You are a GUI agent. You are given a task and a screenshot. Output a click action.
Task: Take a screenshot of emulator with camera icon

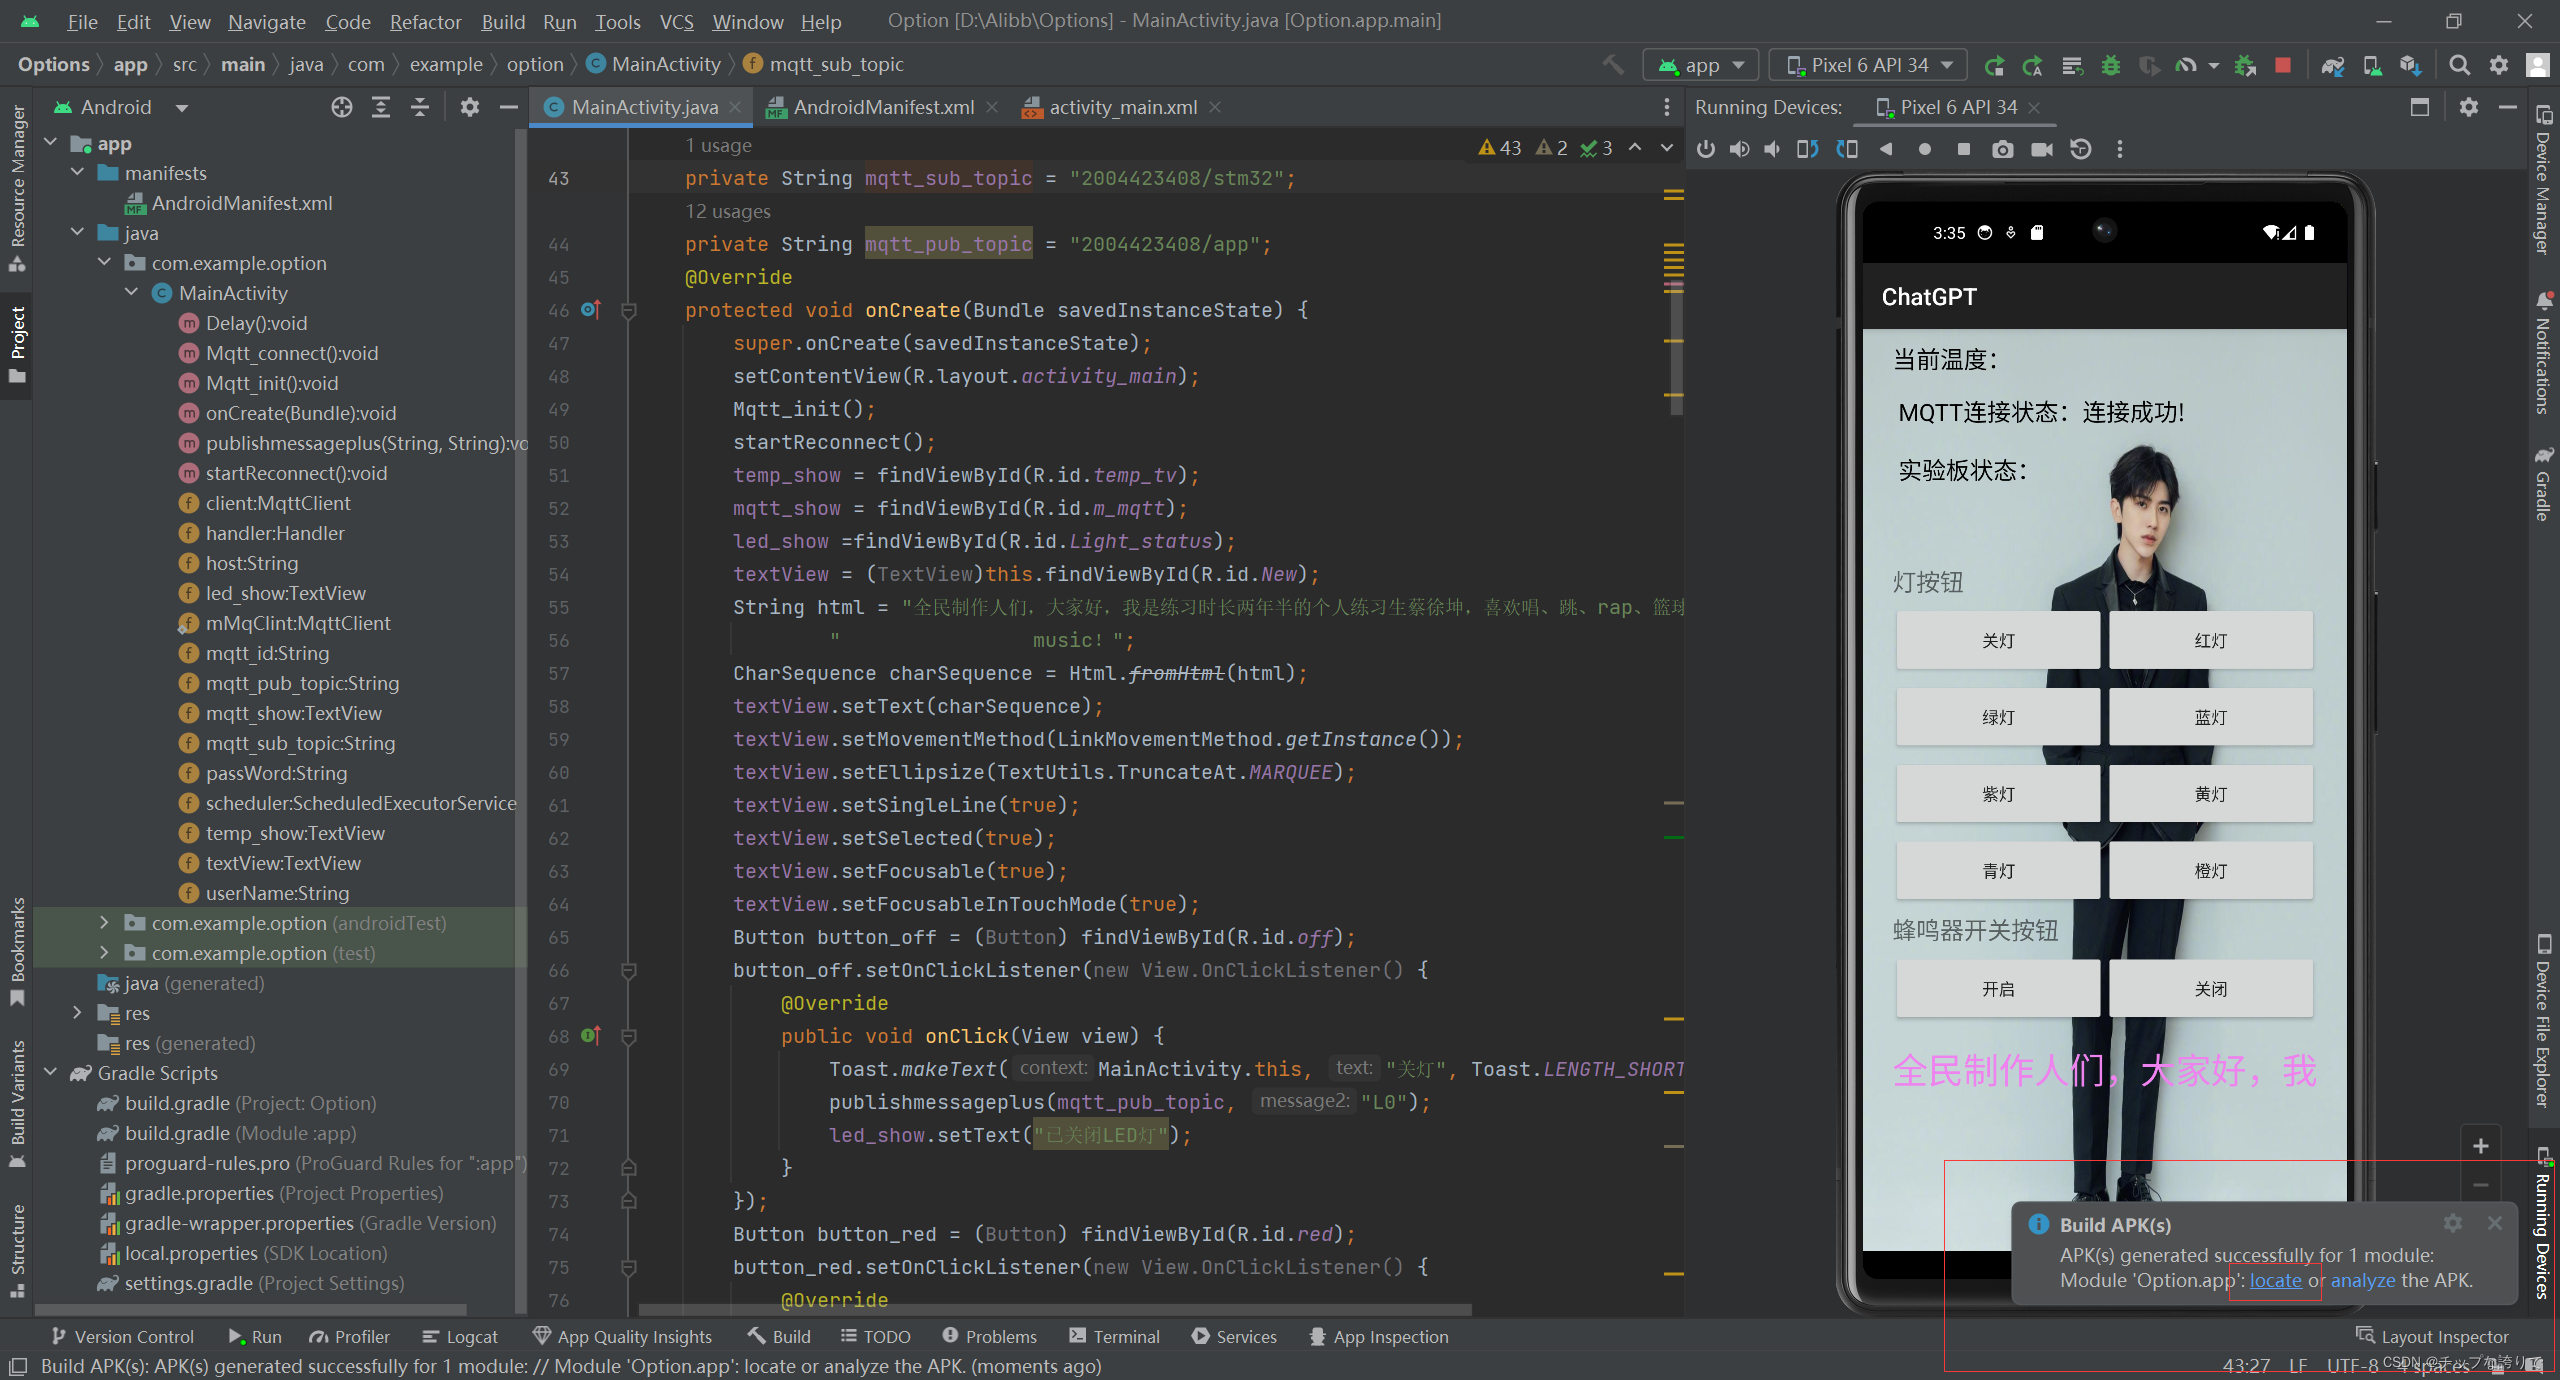(2003, 148)
